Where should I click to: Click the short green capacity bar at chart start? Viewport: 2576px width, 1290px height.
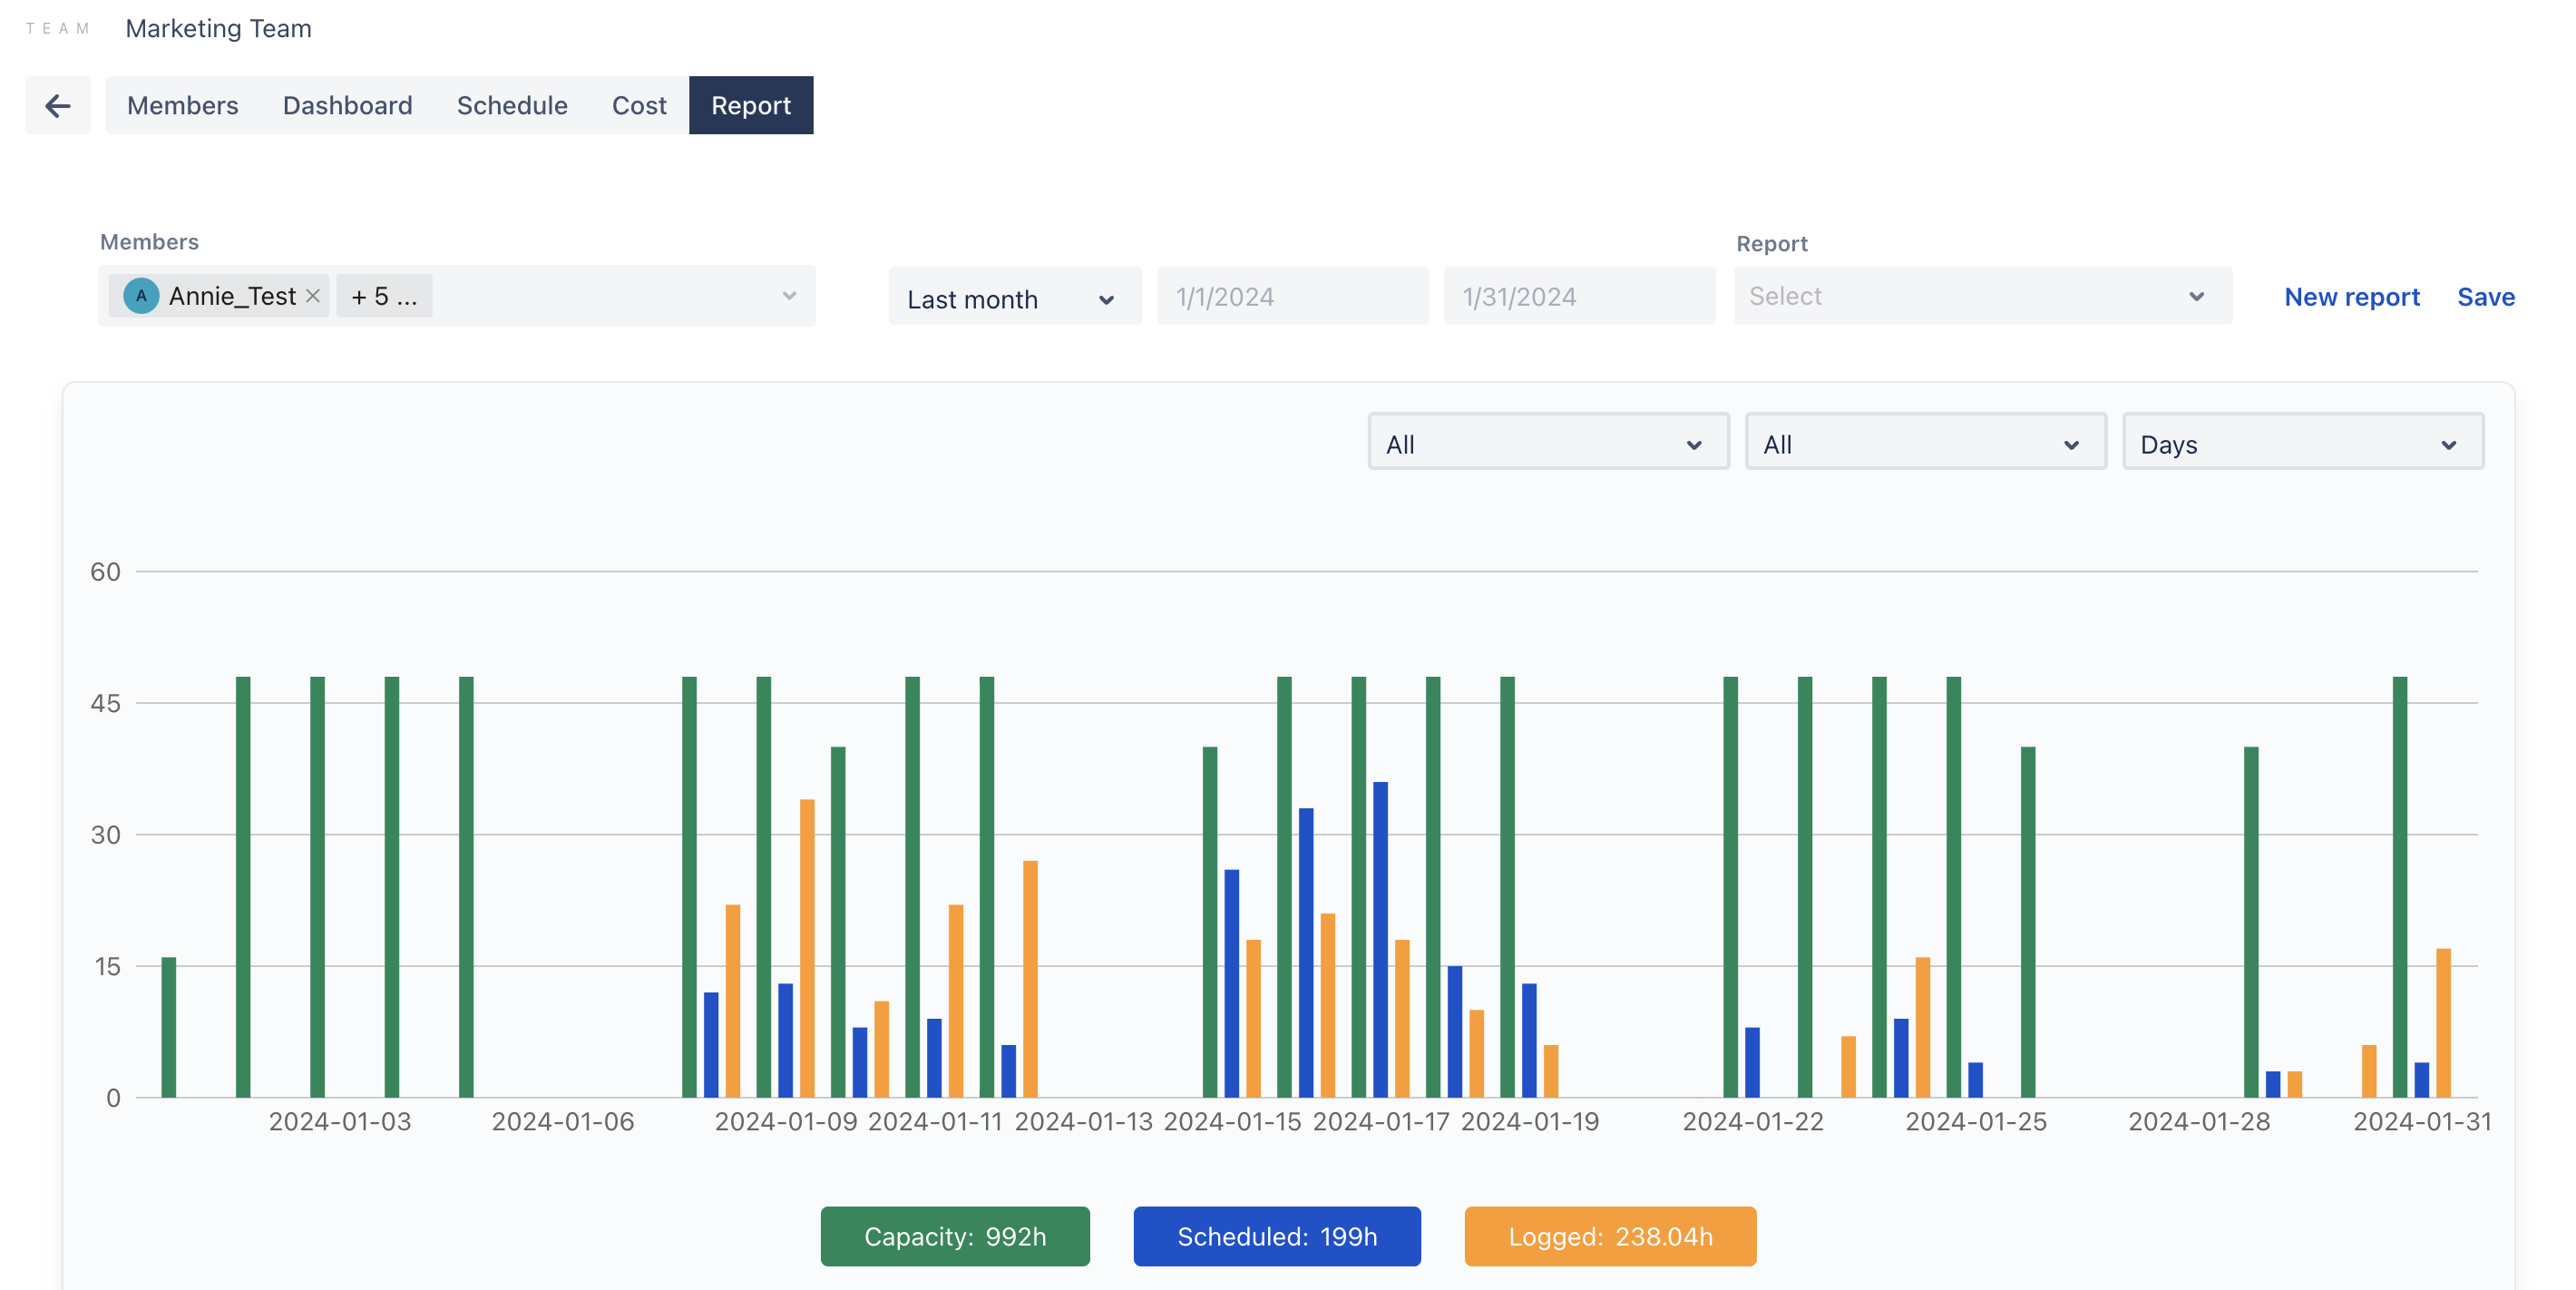click(169, 1027)
